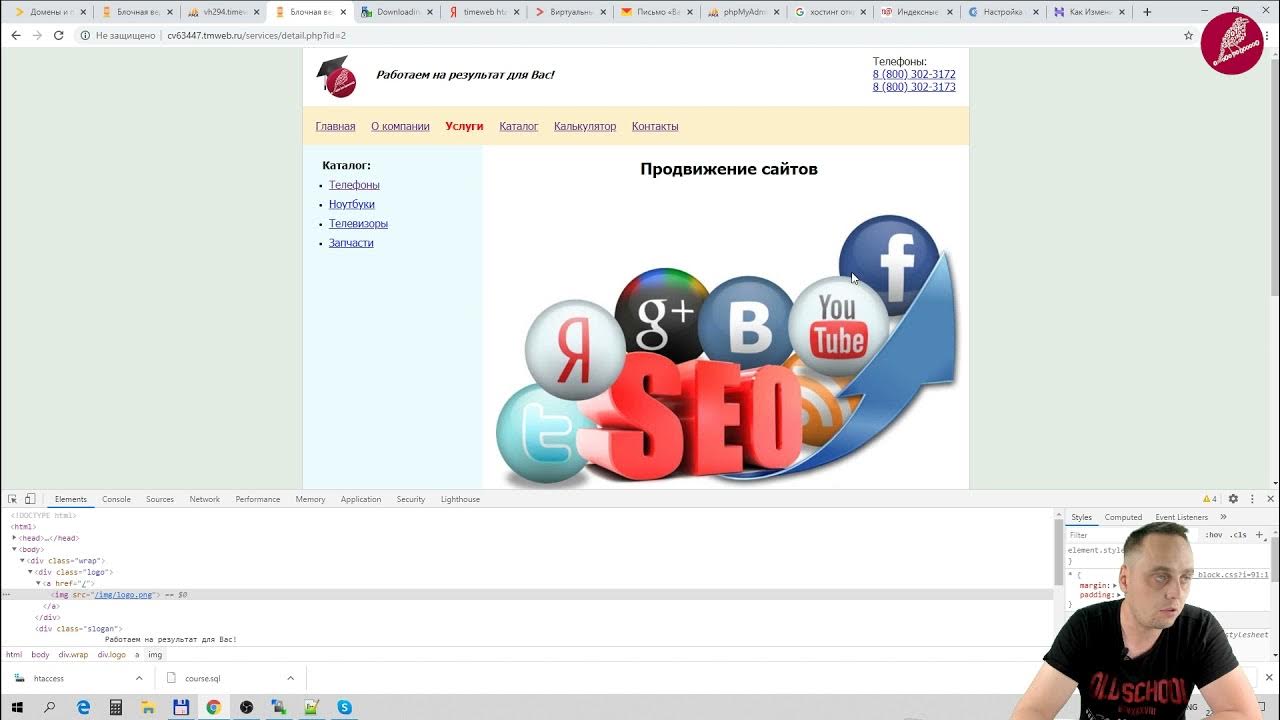Add a new style rule with plus icon
This screenshot has width=1280, height=720.
tap(1259, 535)
